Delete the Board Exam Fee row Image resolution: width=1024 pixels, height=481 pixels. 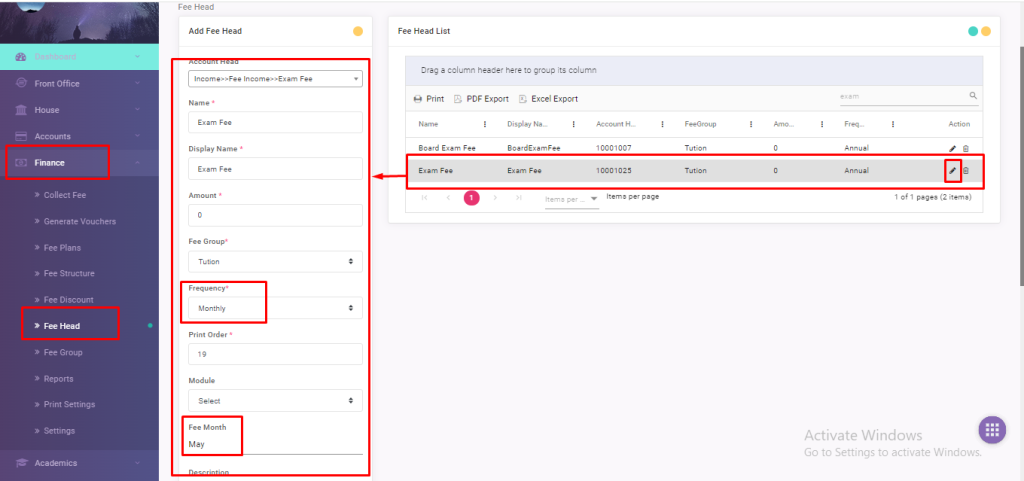pos(965,148)
